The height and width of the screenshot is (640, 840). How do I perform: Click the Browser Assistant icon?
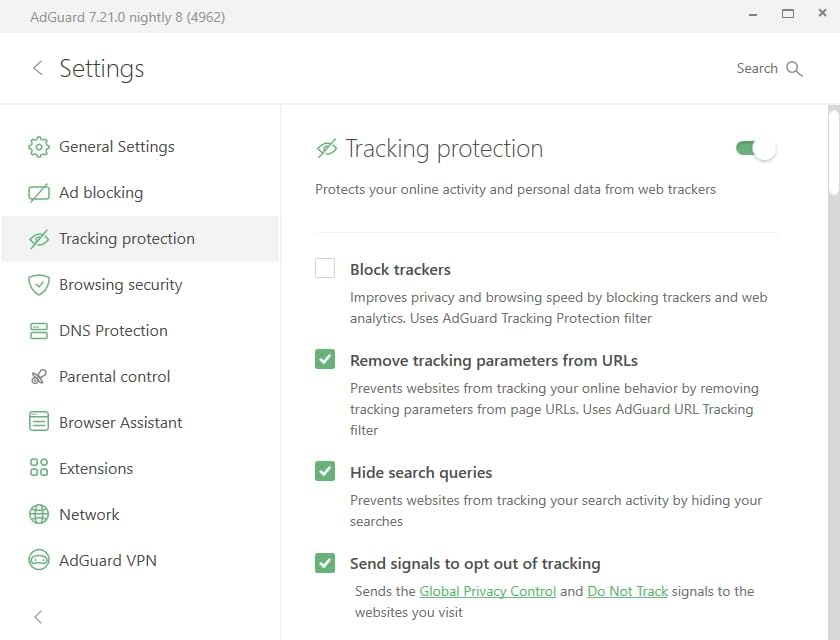(39, 423)
